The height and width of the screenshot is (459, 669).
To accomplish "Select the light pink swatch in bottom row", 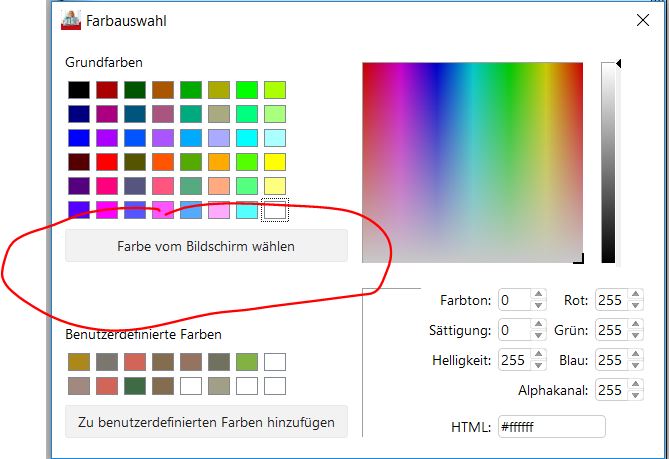I will click(x=219, y=210).
